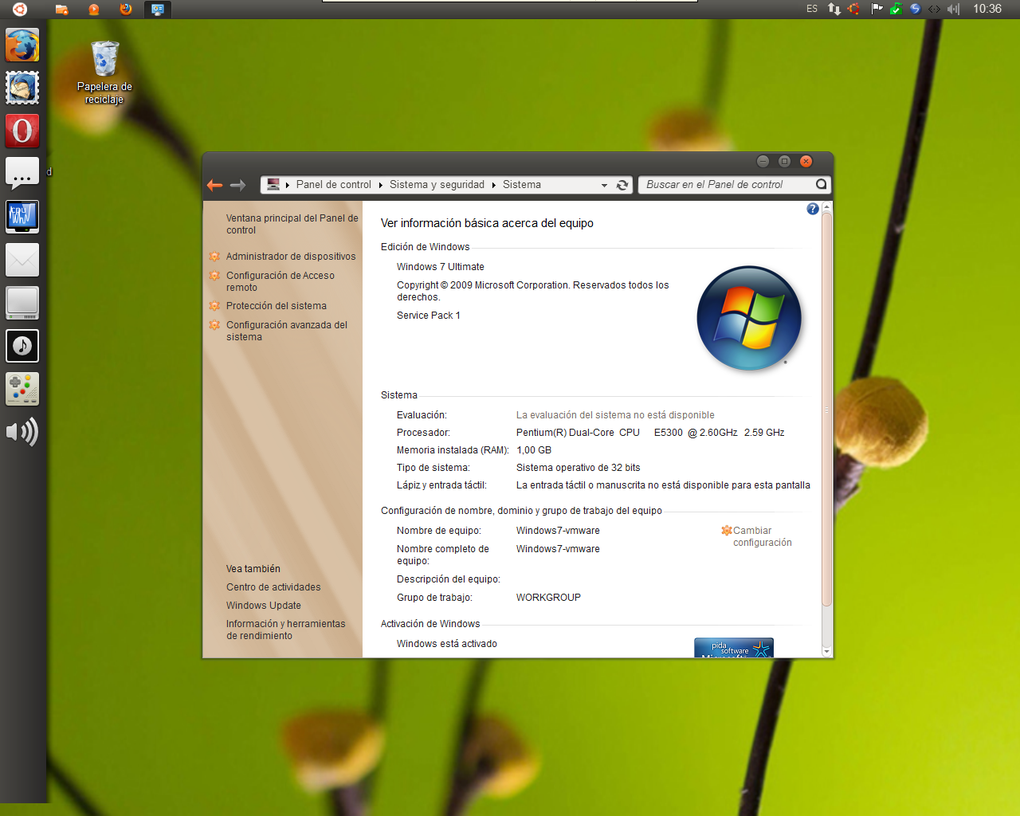Click the blue globe tray icon
This screenshot has width=1020, height=816.
(915, 9)
